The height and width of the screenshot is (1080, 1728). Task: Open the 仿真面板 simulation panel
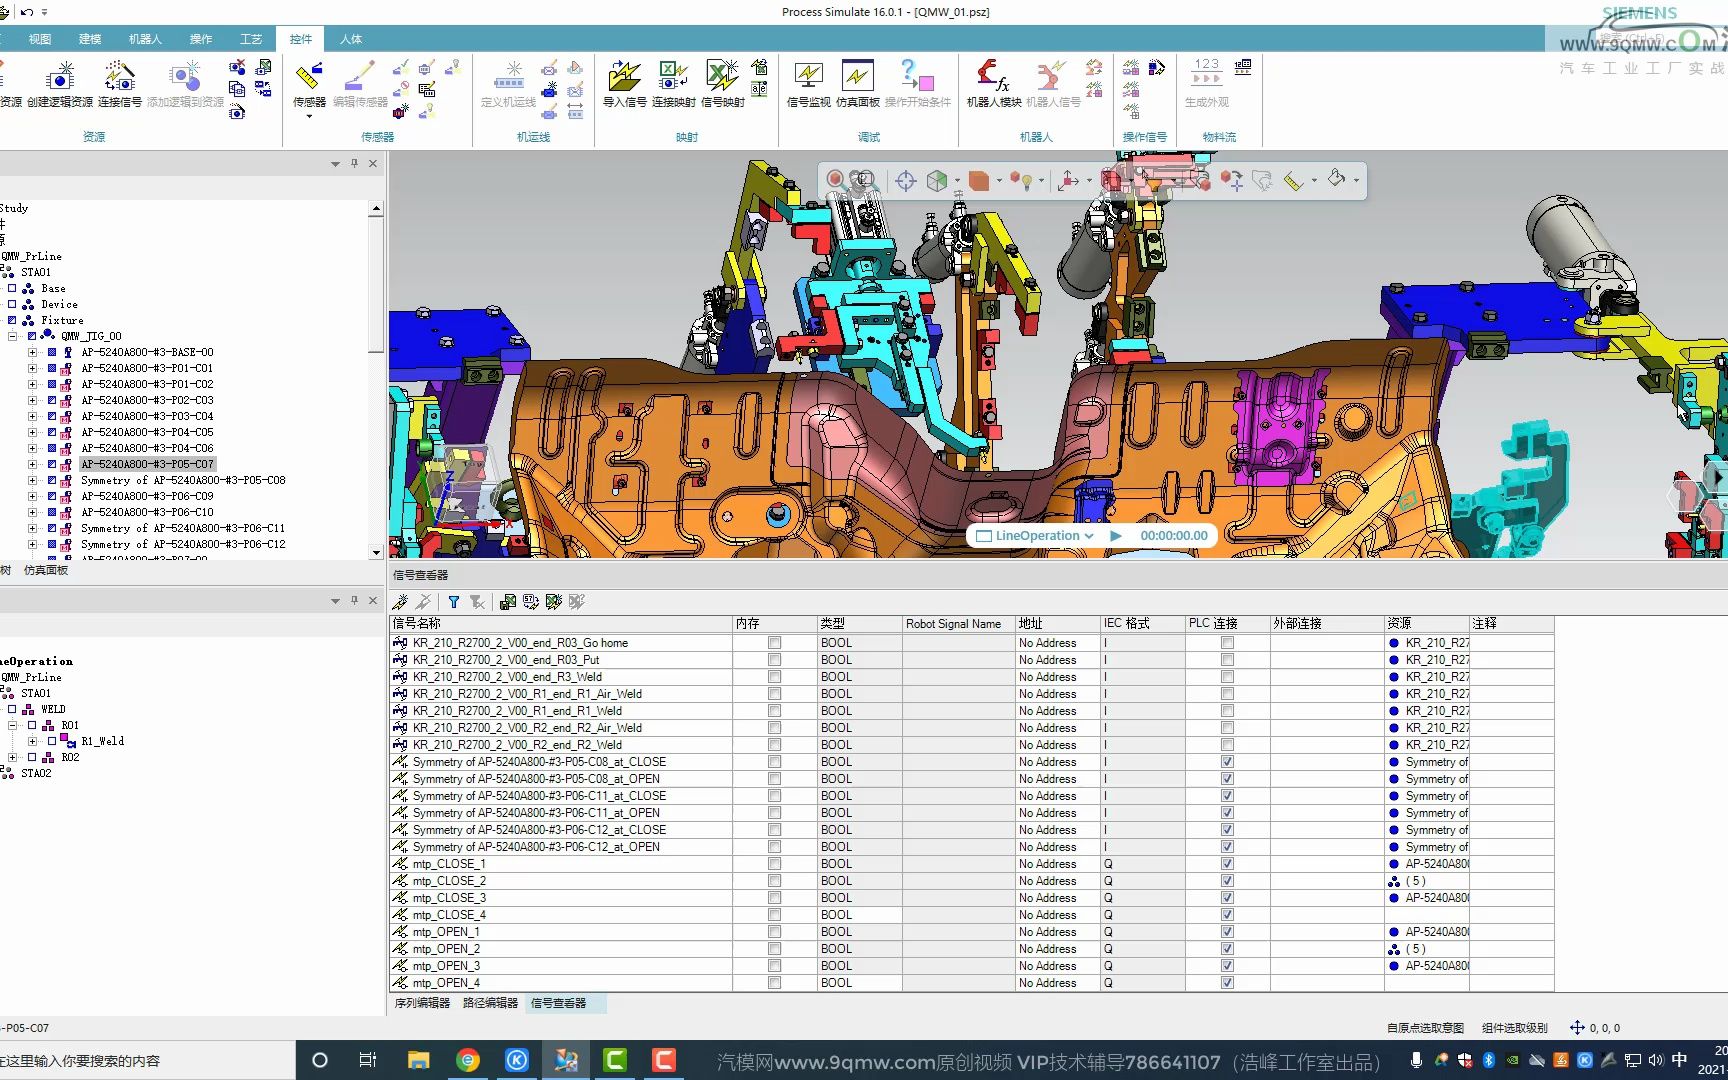click(x=857, y=77)
